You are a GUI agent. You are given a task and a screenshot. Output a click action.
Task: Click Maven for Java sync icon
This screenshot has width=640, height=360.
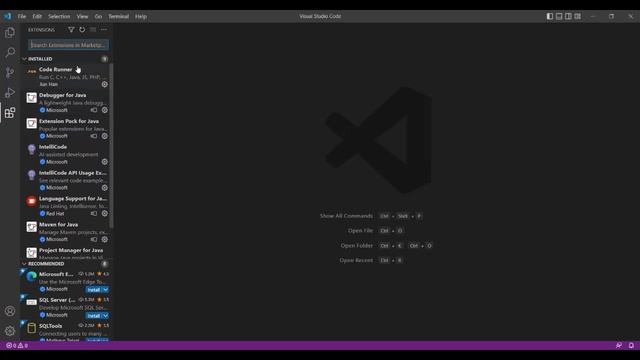point(94,239)
